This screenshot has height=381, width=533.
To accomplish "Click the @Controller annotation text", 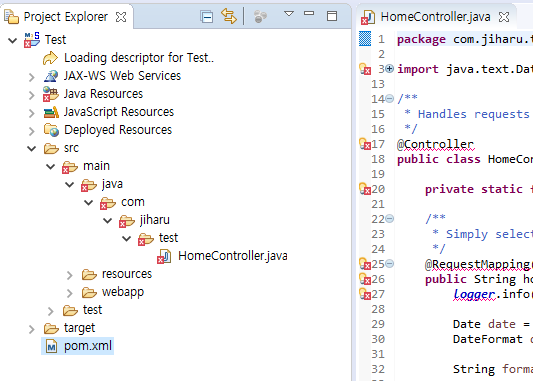I will point(435,144).
